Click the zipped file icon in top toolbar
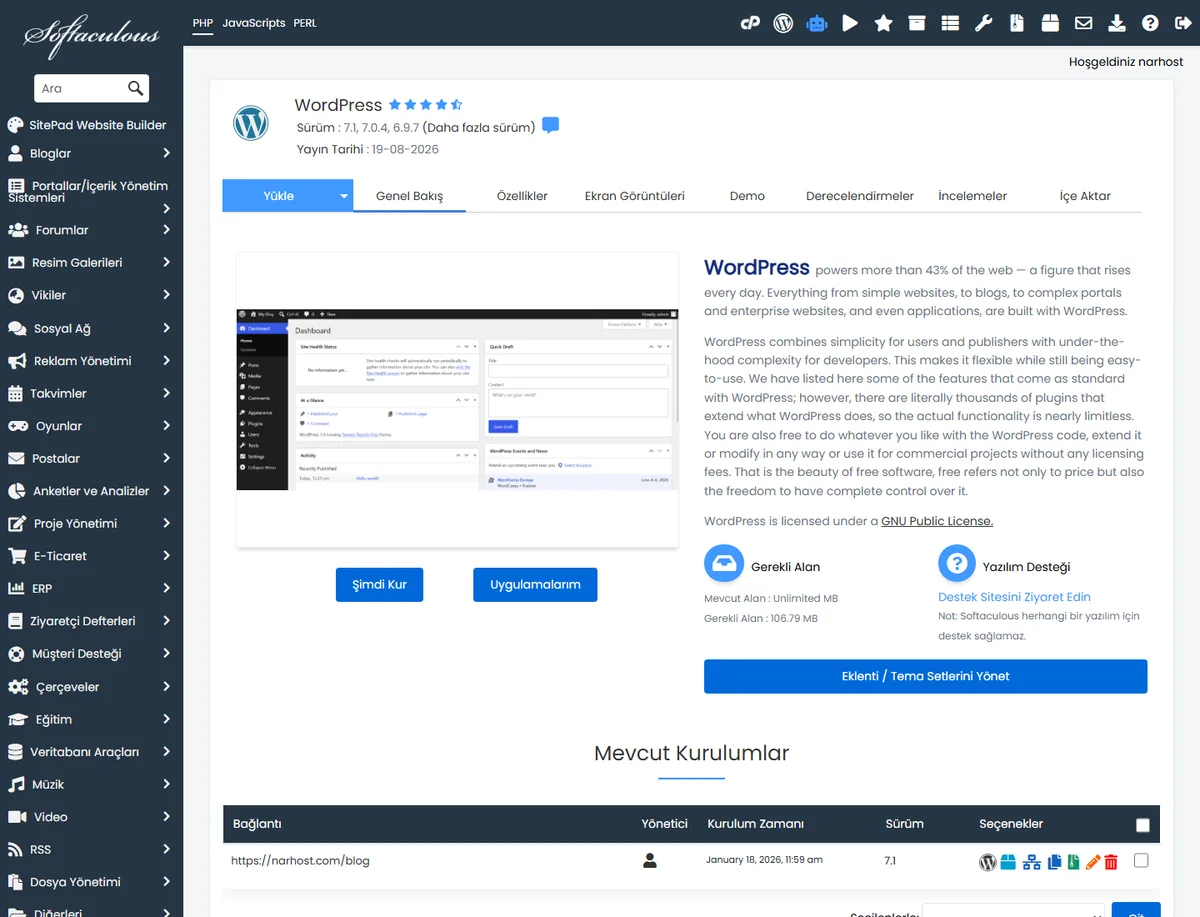1200x917 pixels. (1017, 23)
